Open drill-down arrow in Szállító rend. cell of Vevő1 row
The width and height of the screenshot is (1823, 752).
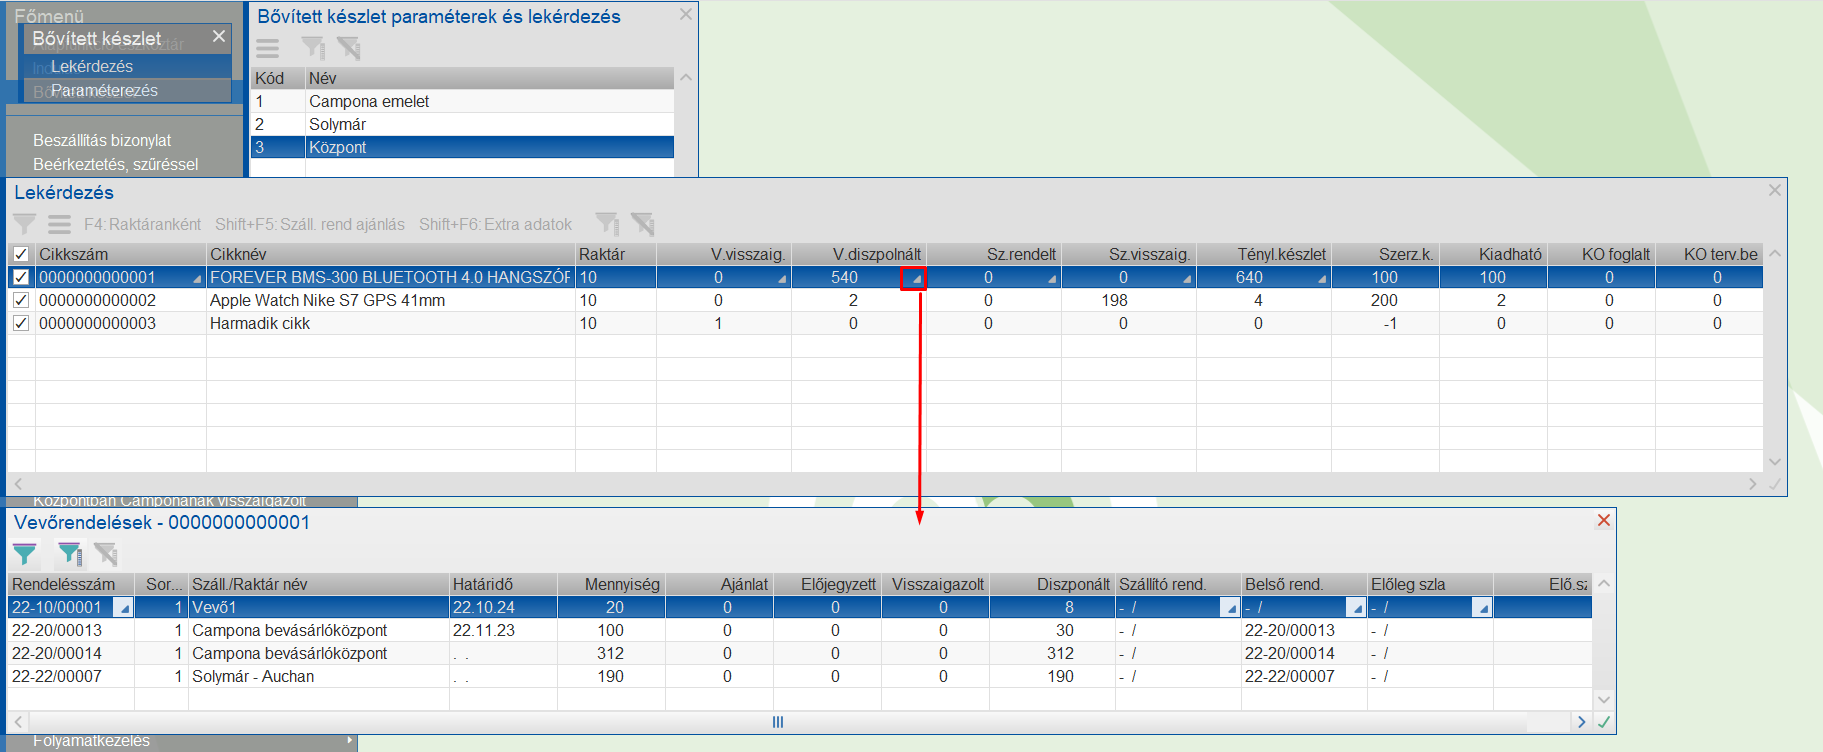pyautogui.click(x=1231, y=608)
